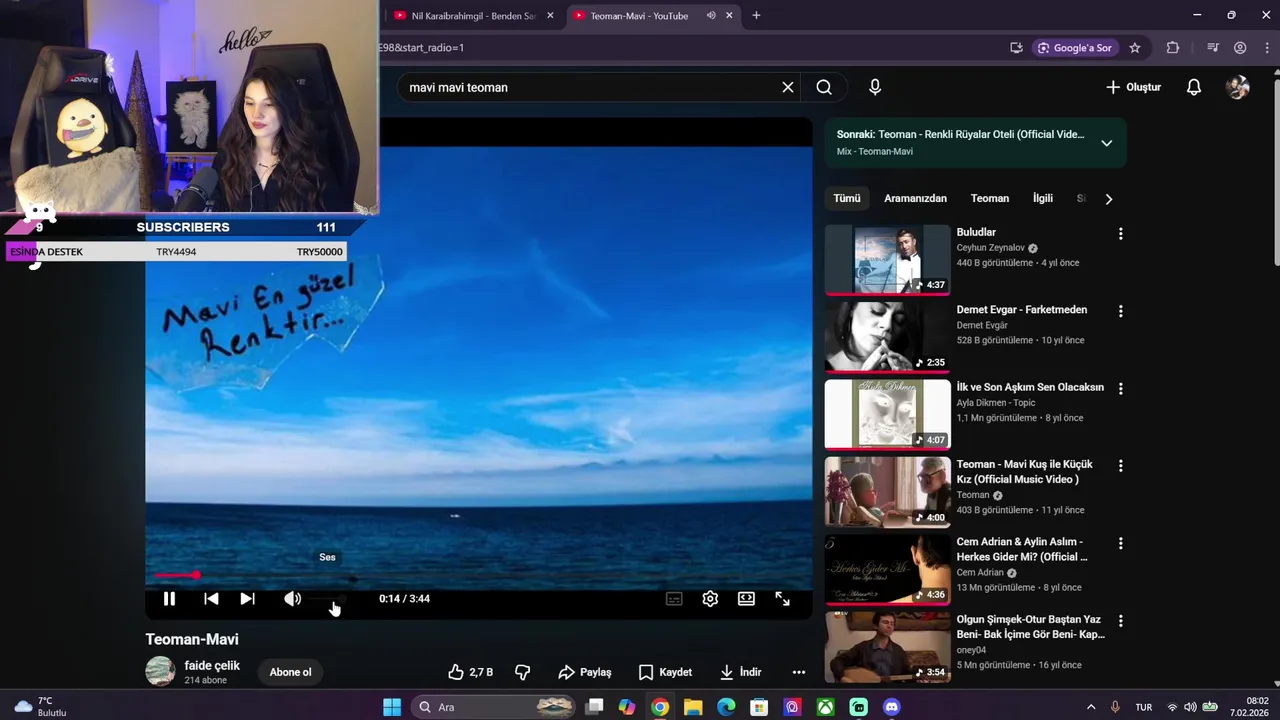This screenshot has height=720, width=1280.
Task: Open more actions menu under the video
Action: tap(798, 672)
